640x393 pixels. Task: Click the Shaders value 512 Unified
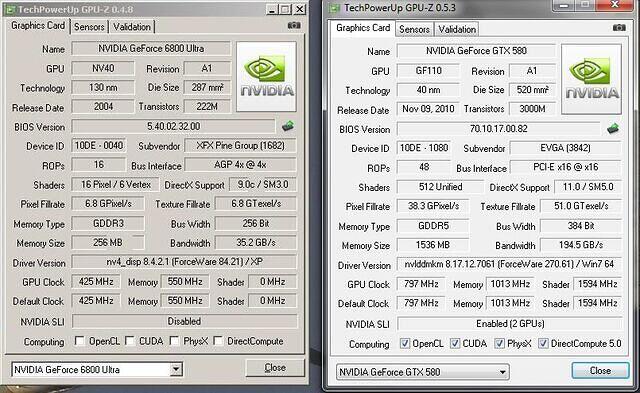pyautogui.click(x=440, y=187)
